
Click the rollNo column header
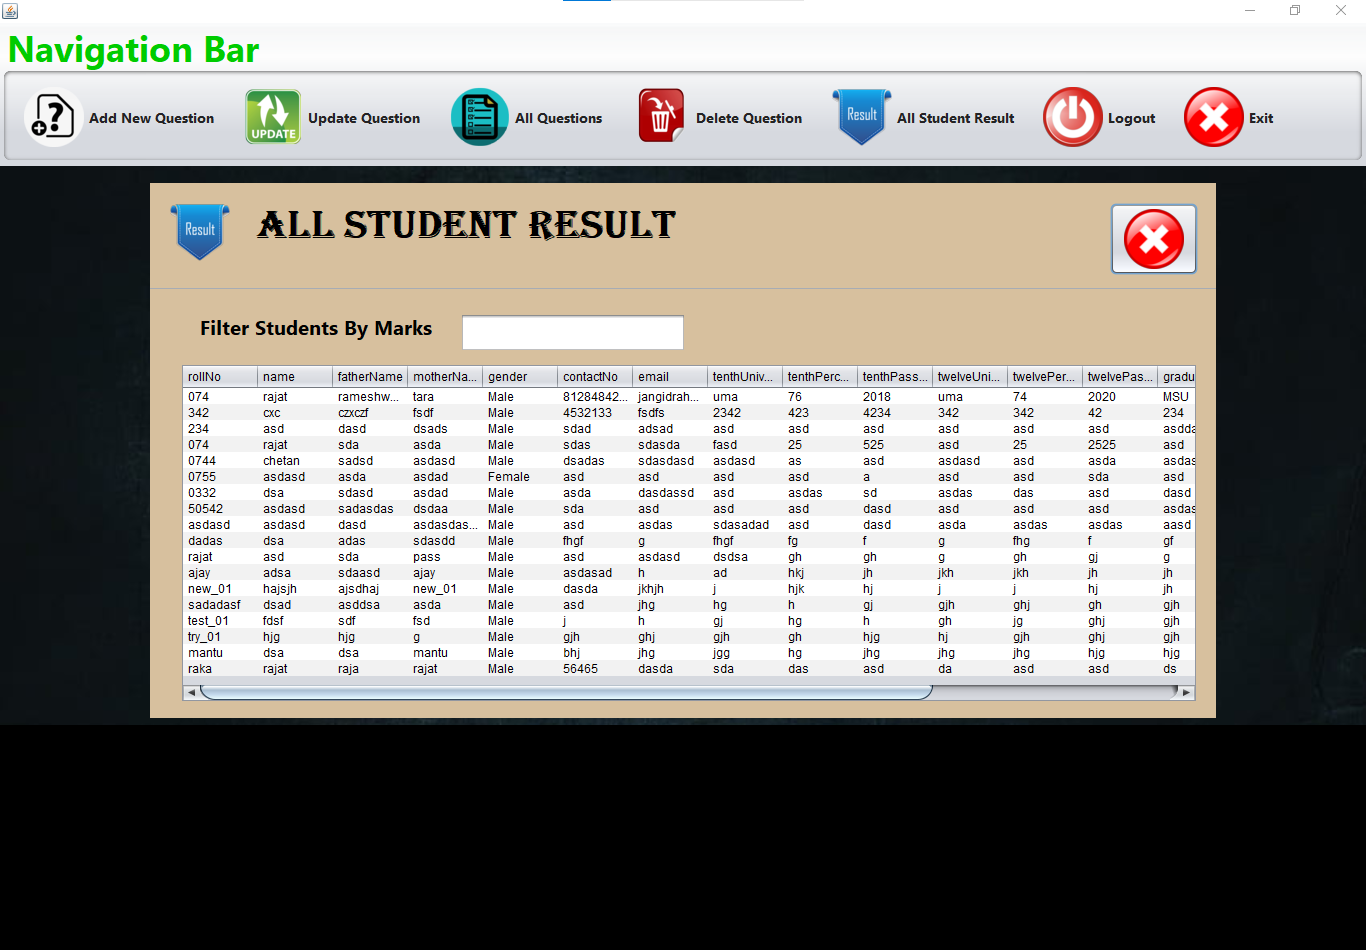click(220, 377)
